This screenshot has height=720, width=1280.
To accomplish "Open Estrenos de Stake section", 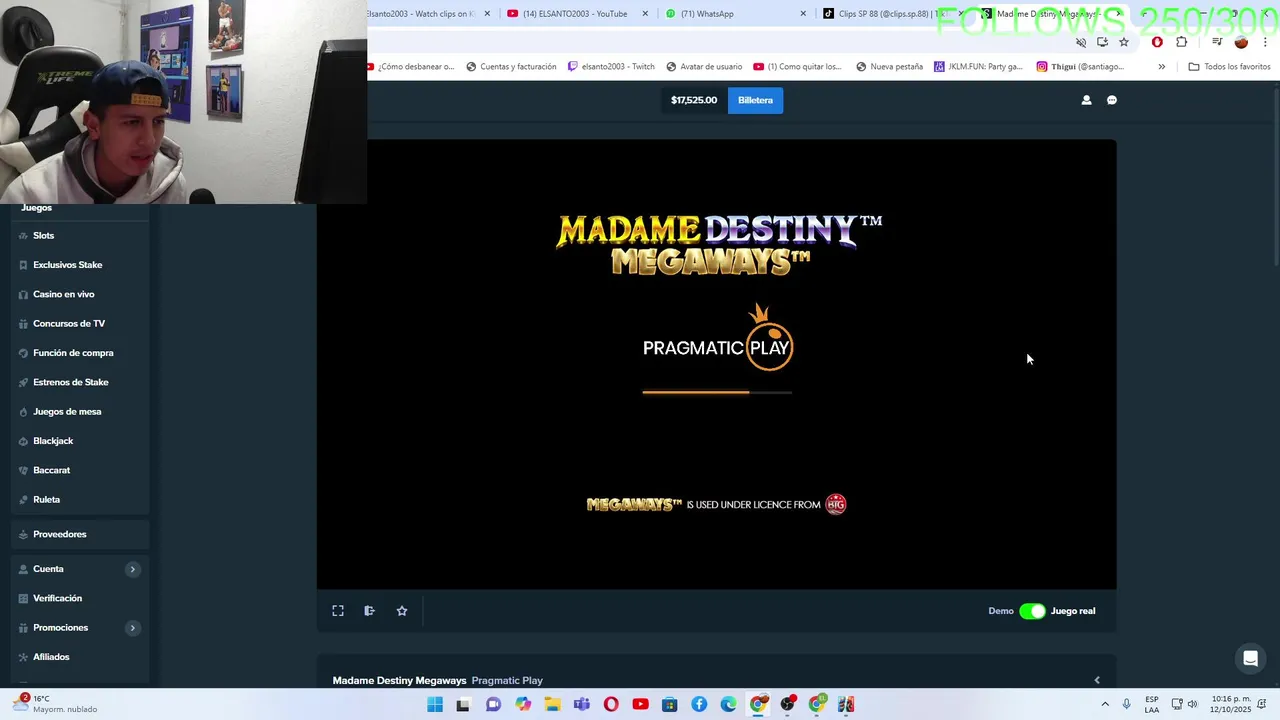I will click(x=80, y=382).
